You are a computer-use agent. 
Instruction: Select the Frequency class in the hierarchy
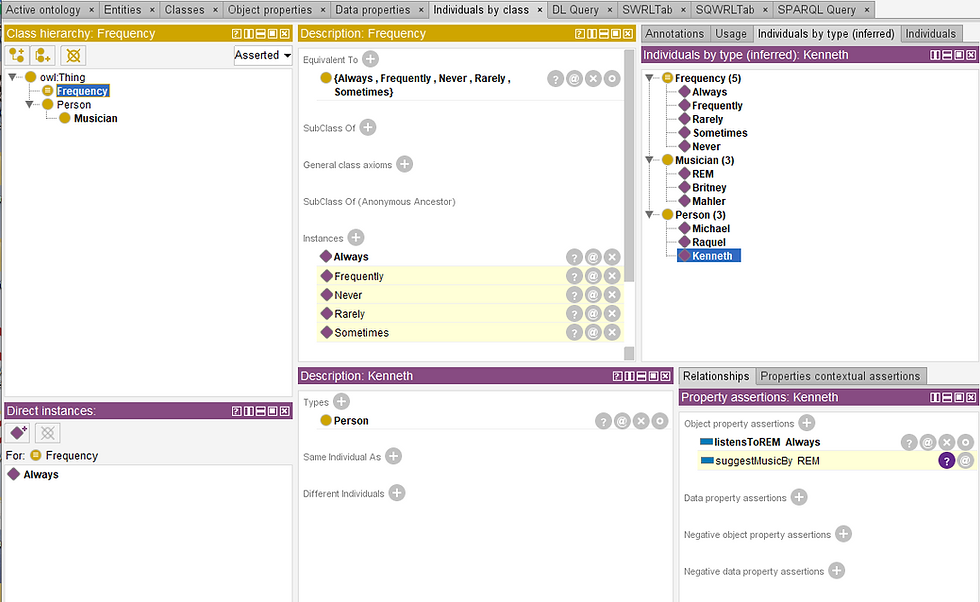click(82, 91)
